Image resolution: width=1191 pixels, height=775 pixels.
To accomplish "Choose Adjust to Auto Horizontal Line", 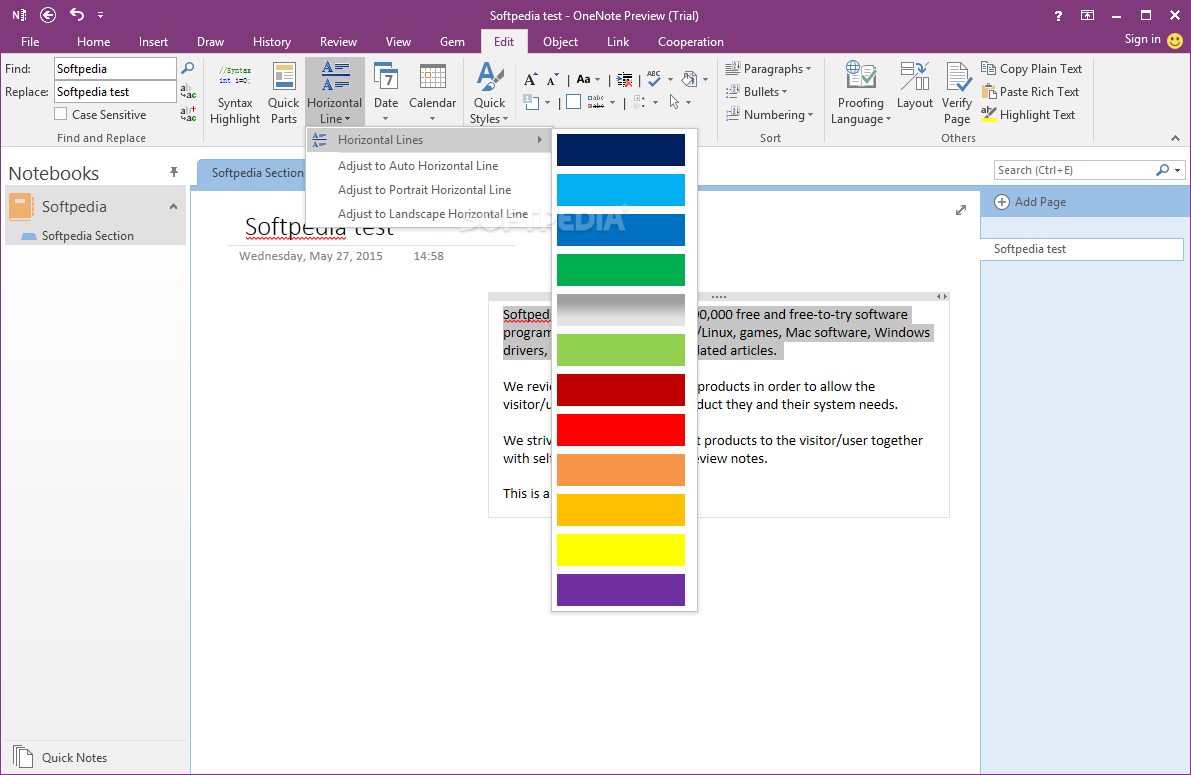I will [418, 166].
